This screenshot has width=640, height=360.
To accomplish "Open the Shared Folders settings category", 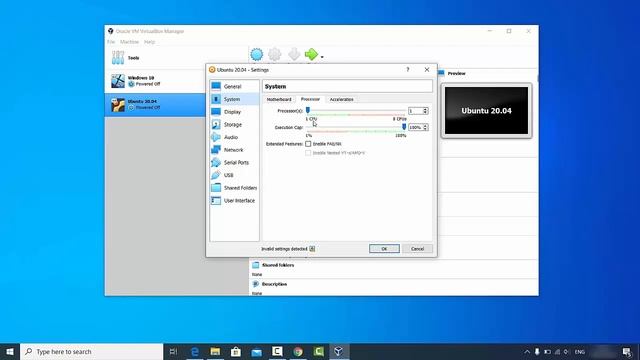I will [x=234, y=188].
